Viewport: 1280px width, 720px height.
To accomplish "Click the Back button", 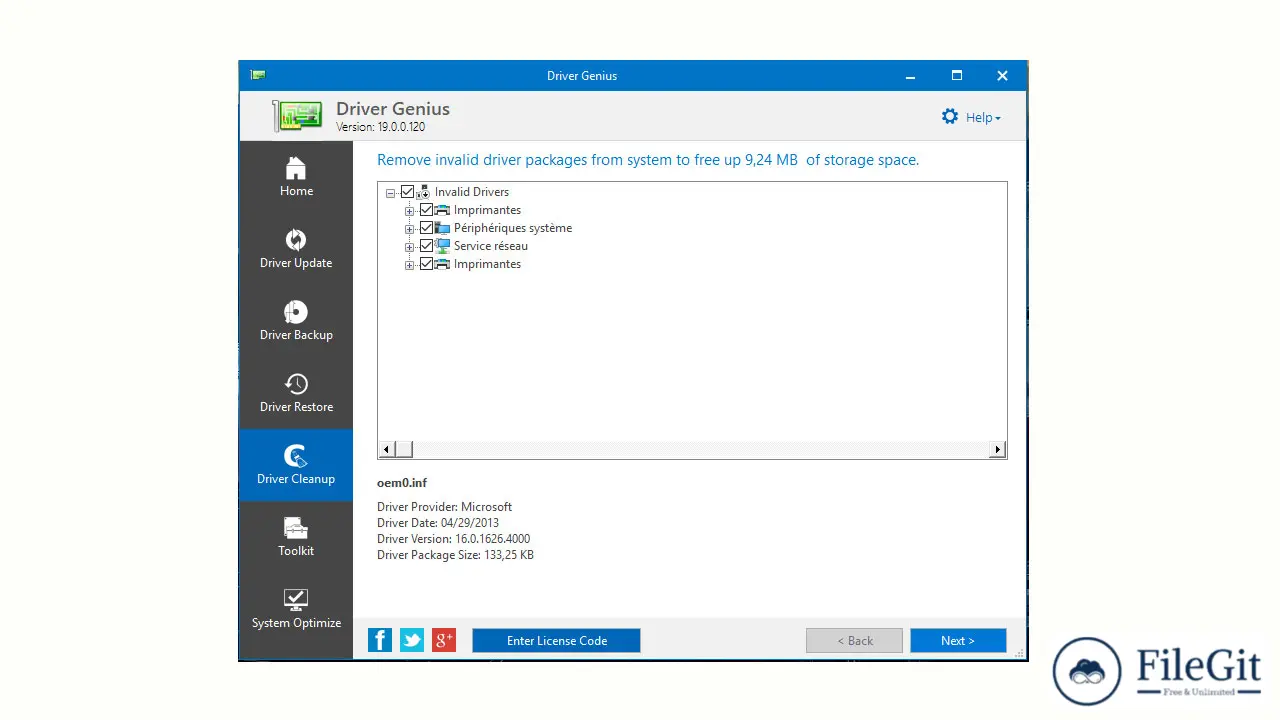I will coord(854,641).
